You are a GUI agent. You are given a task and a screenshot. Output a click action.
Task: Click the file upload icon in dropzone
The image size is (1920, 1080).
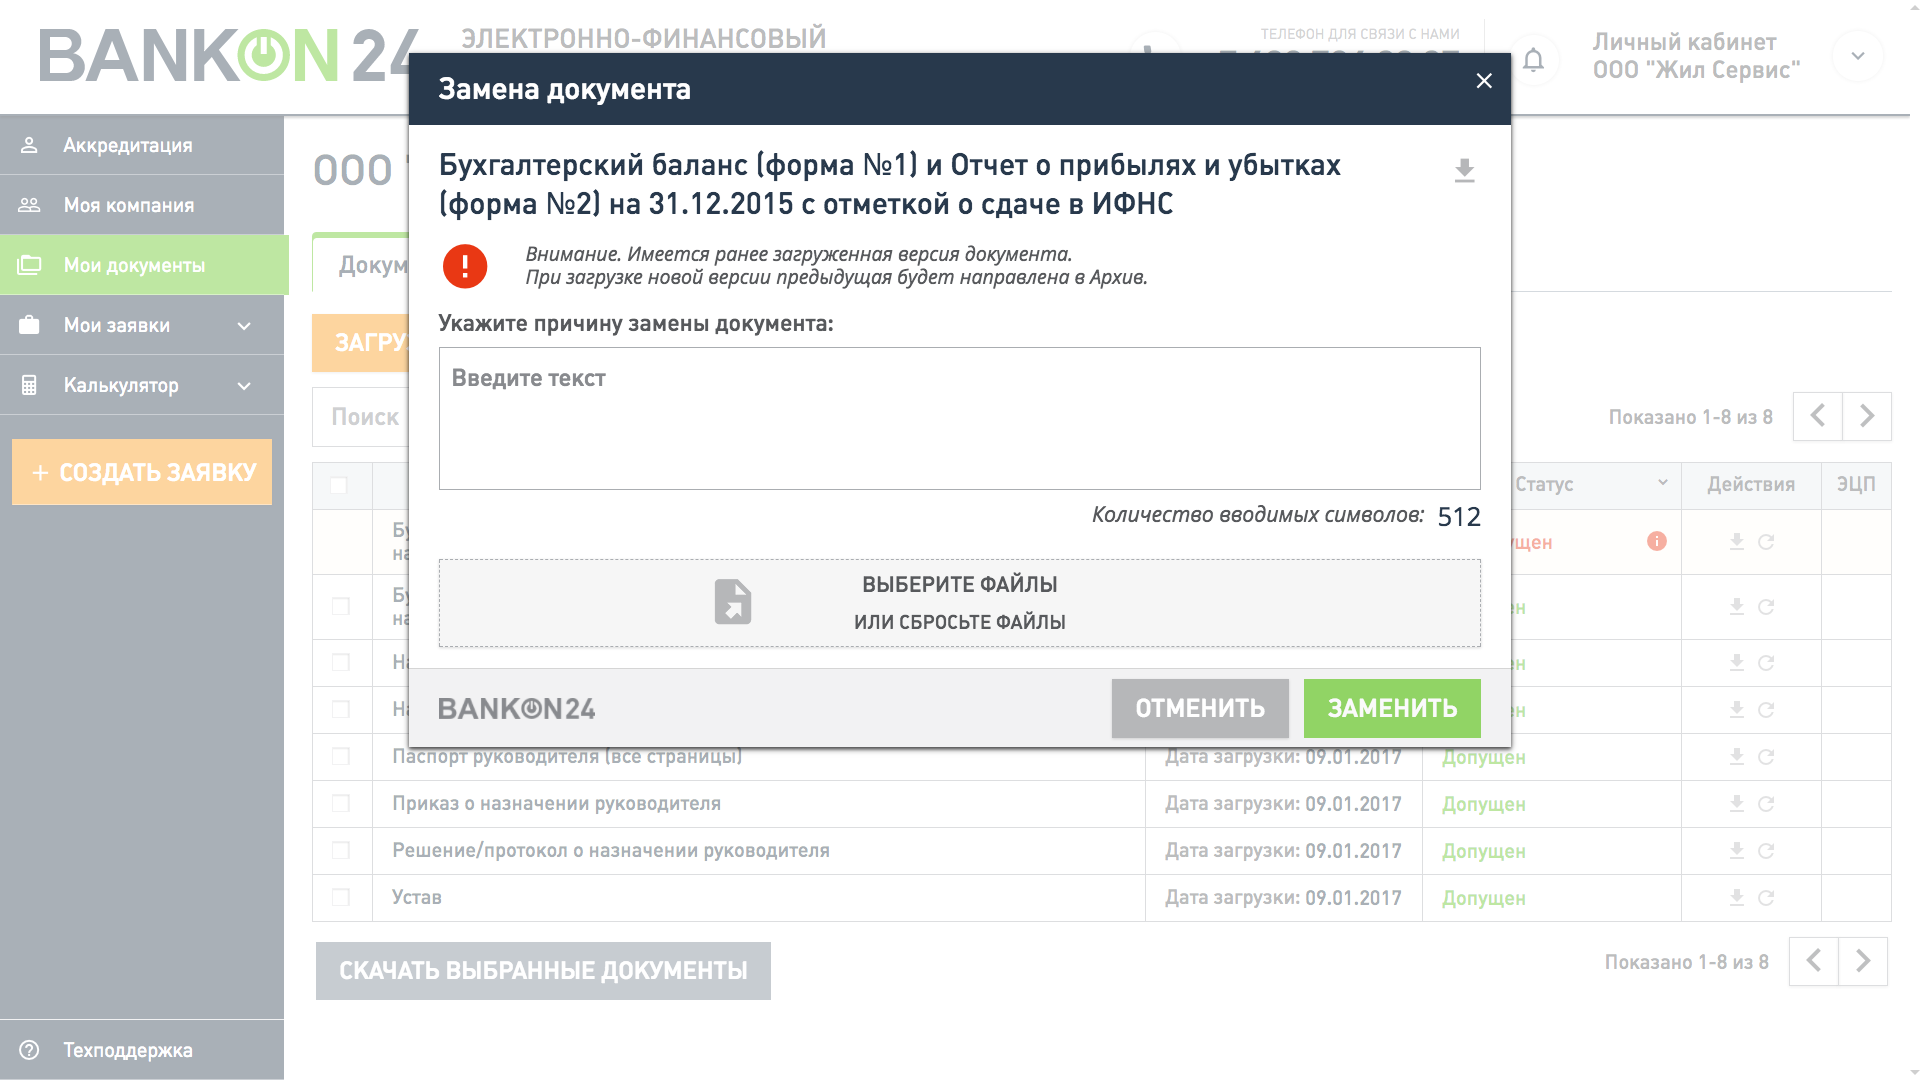pos(732,602)
